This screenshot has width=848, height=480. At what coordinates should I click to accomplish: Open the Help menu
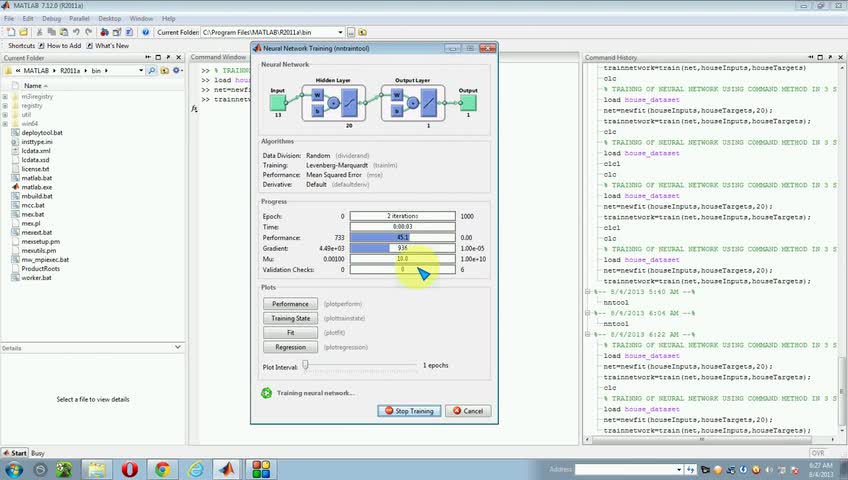(x=169, y=18)
